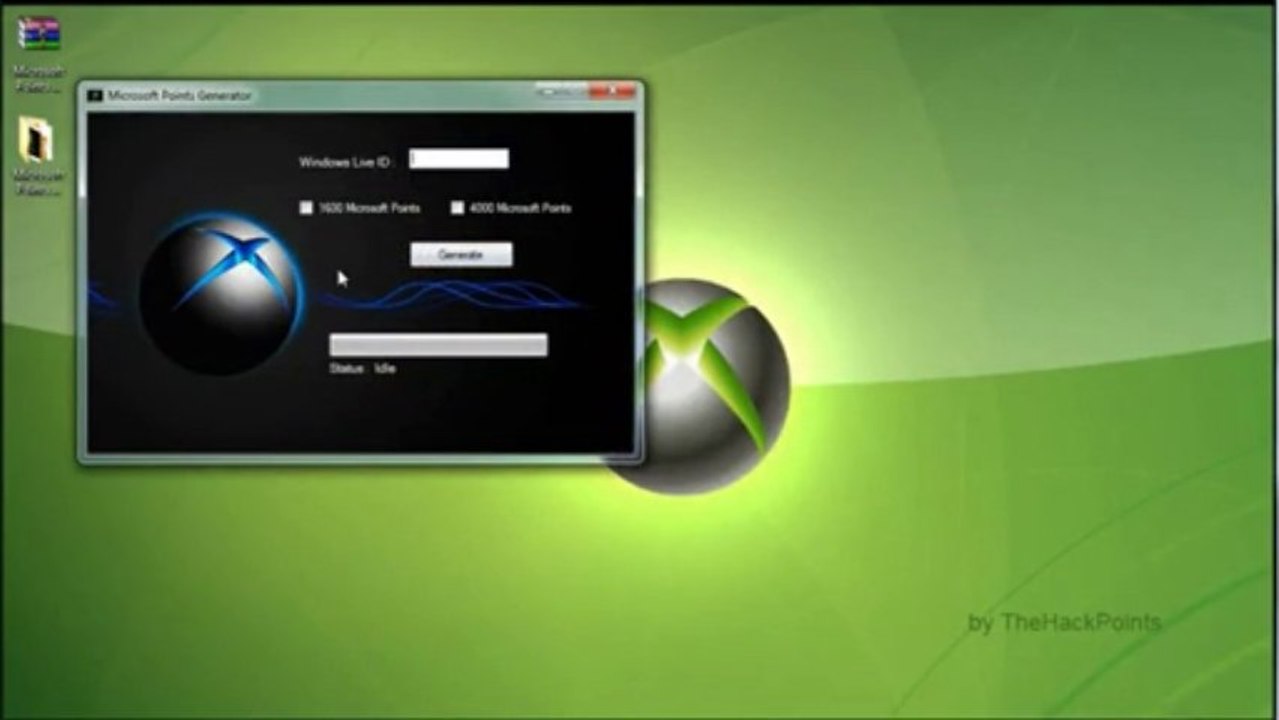The image size is (1279, 720).
Task: Click the progress bar above Status
Action: [438, 345]
